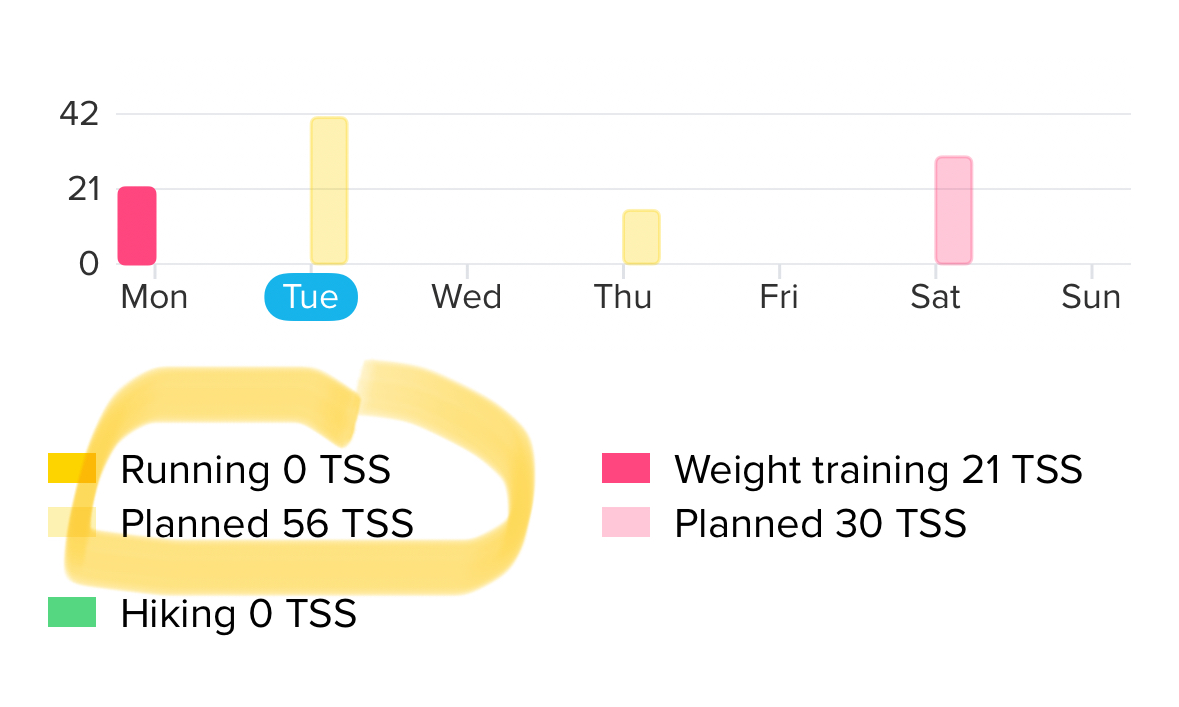
Task: Select the Thu day label
Action: click(x=623, y=297)
